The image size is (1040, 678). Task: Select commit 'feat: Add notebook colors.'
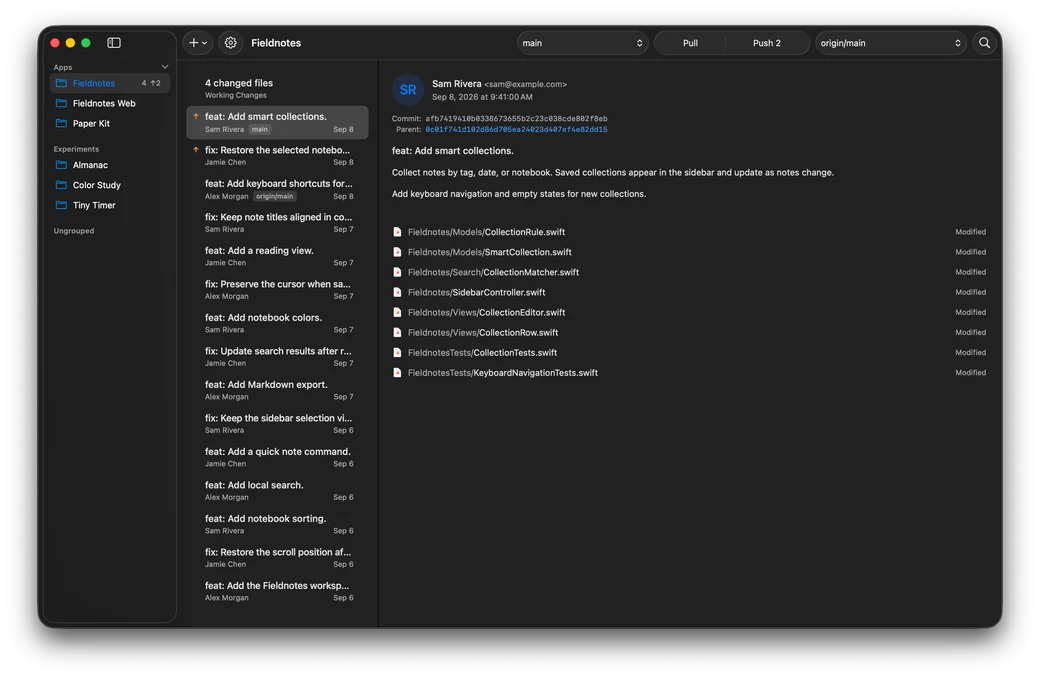coord(277,323)
